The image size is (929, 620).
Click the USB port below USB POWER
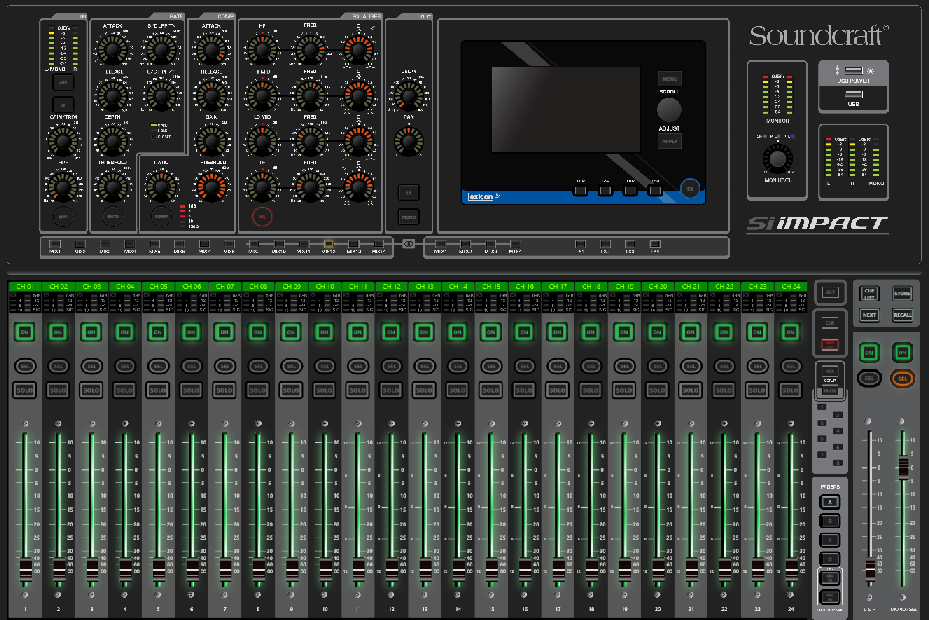point(853,95)
